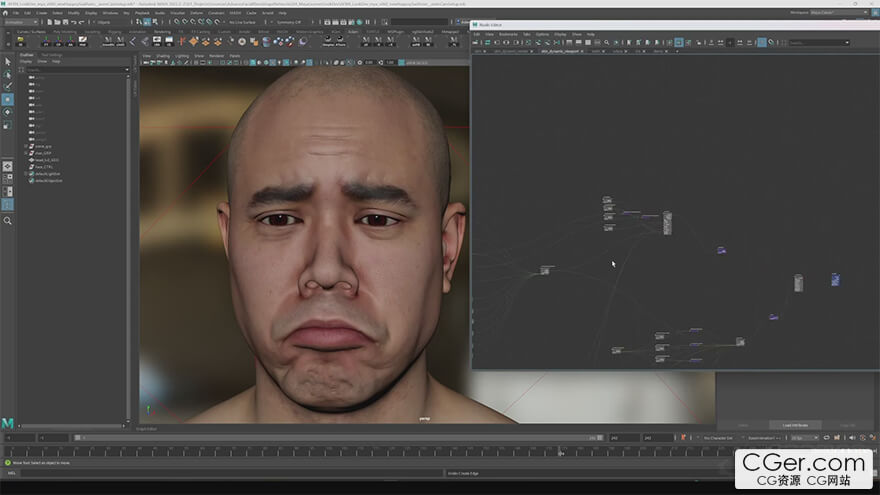880x495 pixels.
Task: Open Node Editor Edit menu
Action: [477, 34]
